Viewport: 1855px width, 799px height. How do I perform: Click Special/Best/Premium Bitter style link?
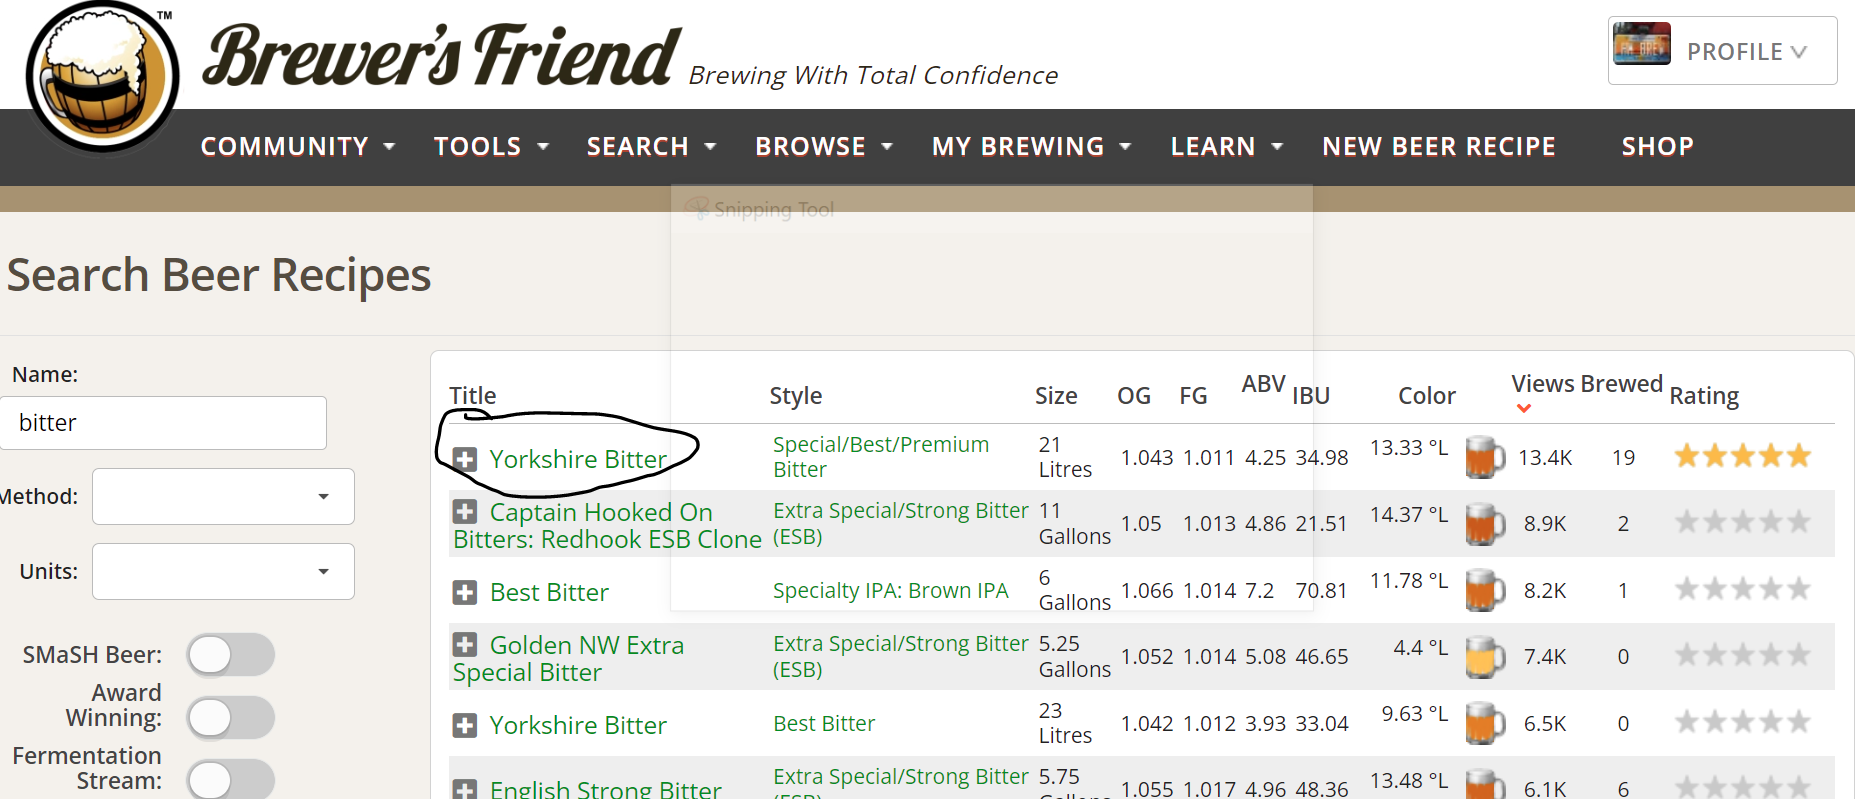tap(881, 457)
